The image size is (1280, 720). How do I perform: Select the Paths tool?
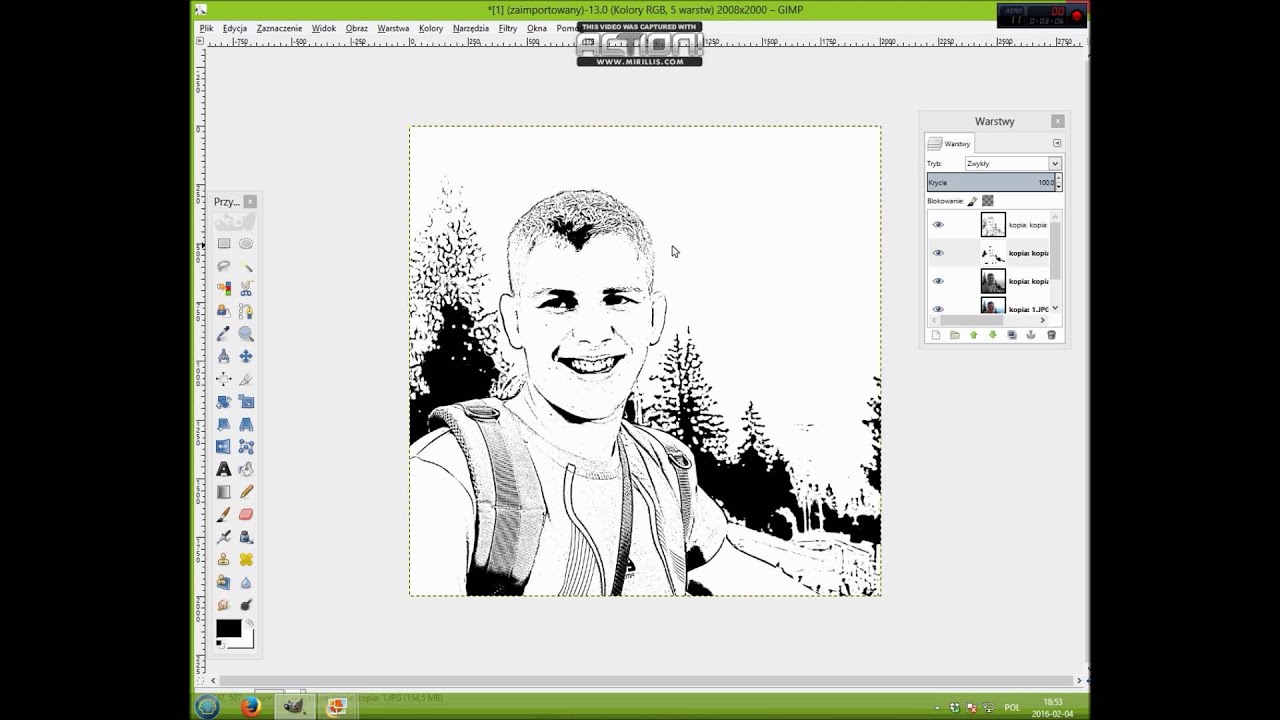click(246, 311)
